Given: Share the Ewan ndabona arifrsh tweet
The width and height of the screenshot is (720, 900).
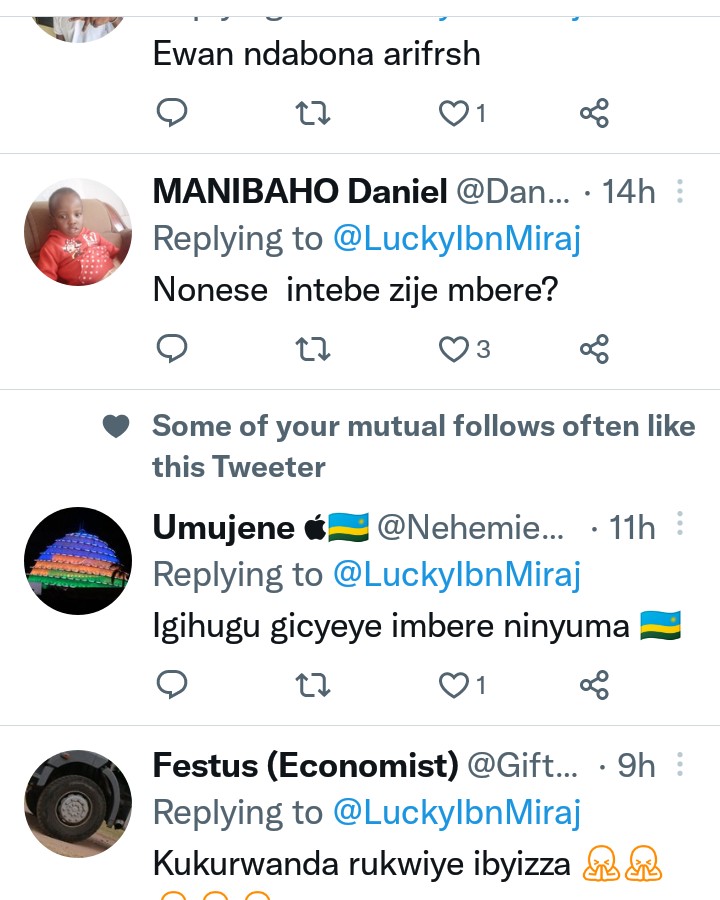Looking at the screenshot, I should tap(594, 113).
